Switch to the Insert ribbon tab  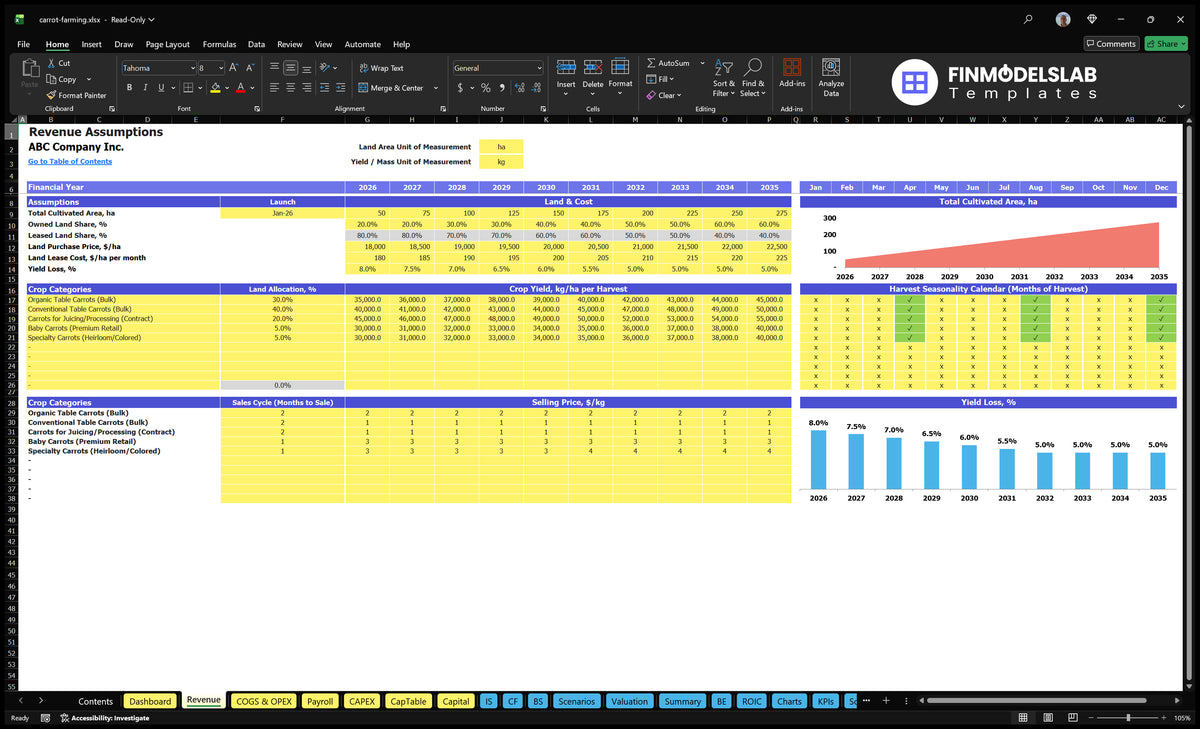91,44
